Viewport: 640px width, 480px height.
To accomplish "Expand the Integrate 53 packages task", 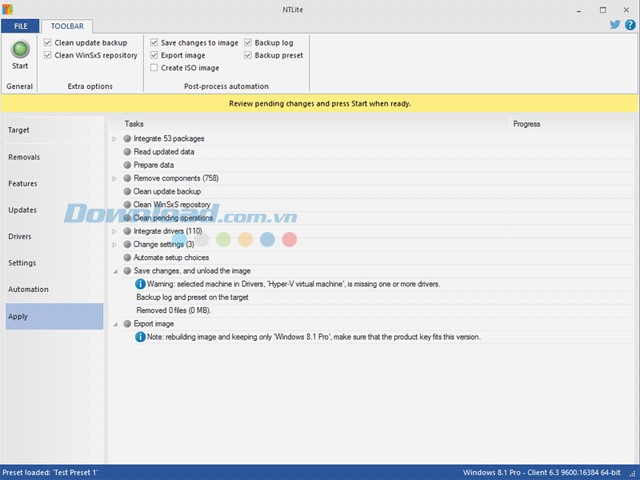I will coord(115,138).
